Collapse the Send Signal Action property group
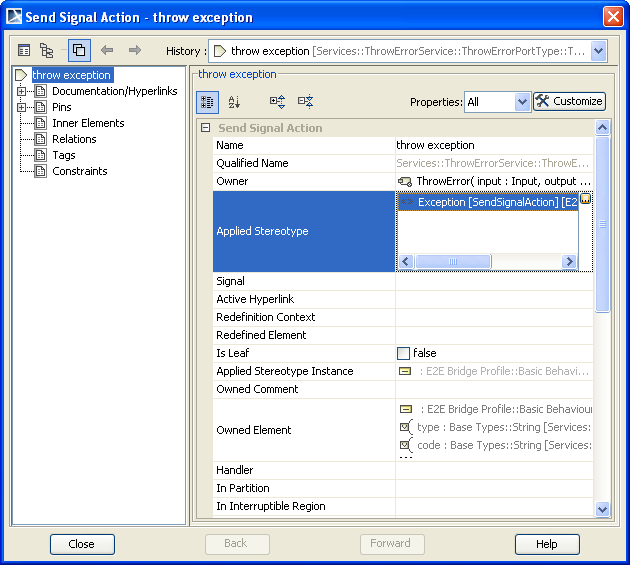The image size is (630, 565). click(205, 128)
